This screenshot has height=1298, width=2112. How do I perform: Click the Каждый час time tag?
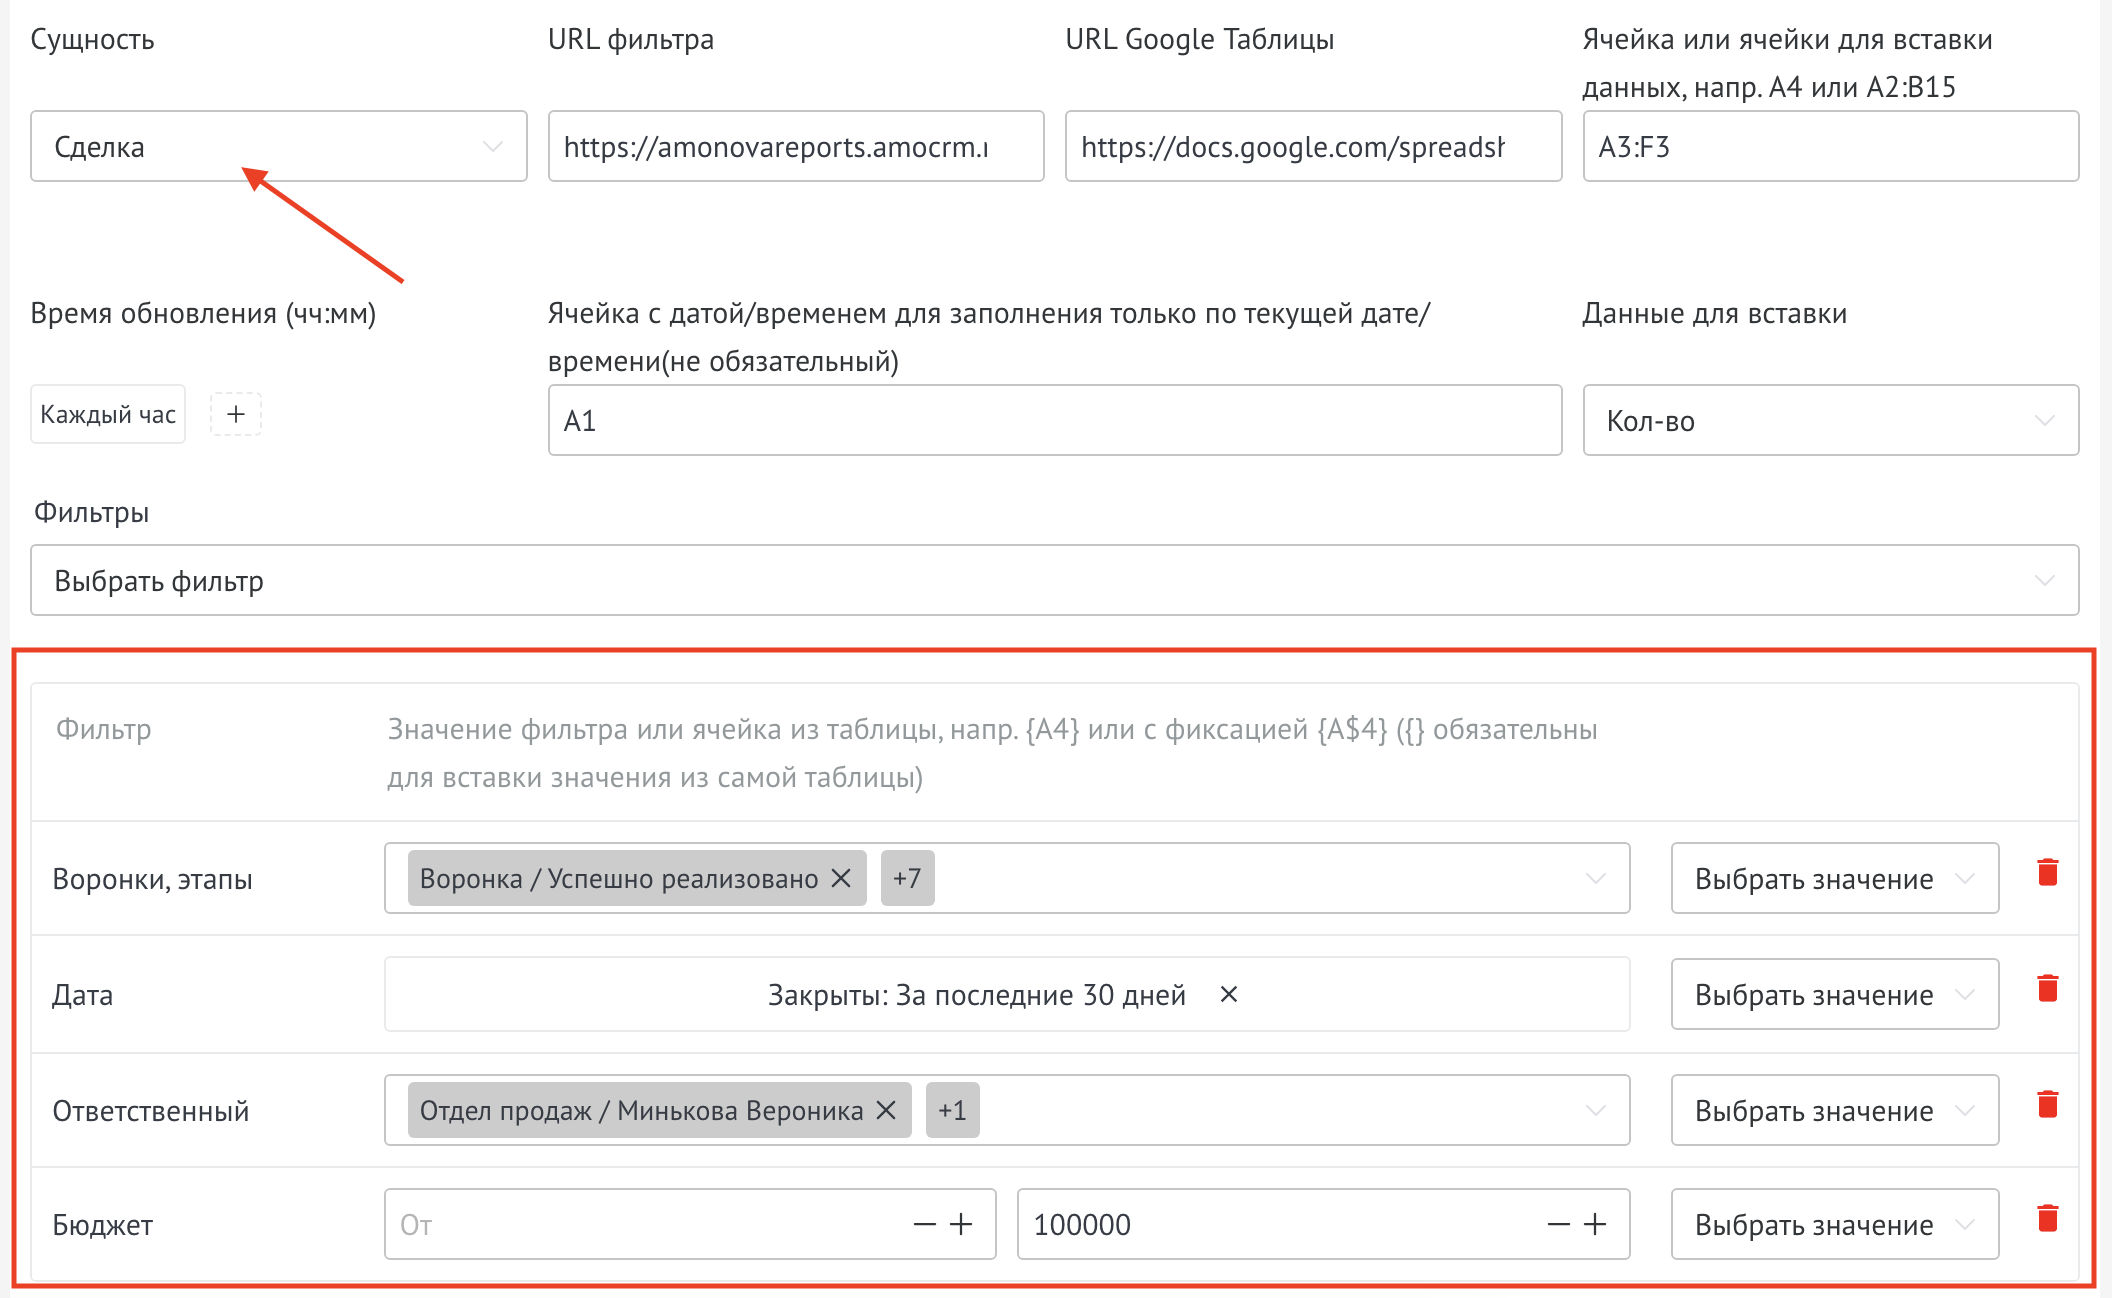[x=108, y=414]
